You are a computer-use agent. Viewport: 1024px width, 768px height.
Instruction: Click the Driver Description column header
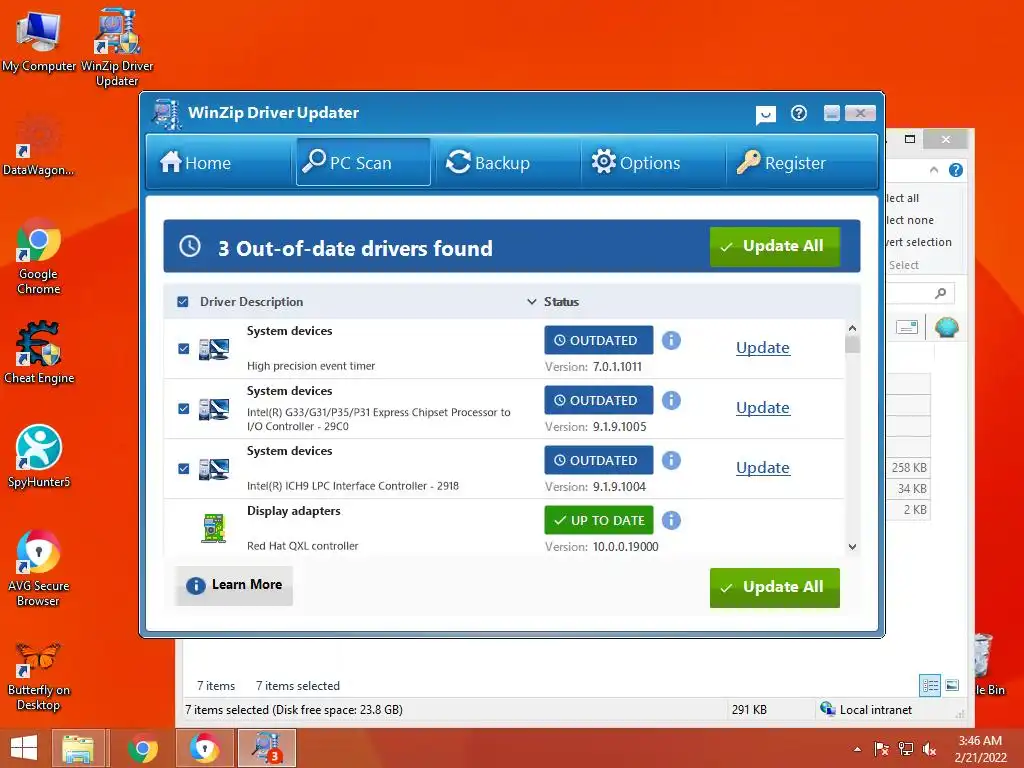[x=251, y=302]
